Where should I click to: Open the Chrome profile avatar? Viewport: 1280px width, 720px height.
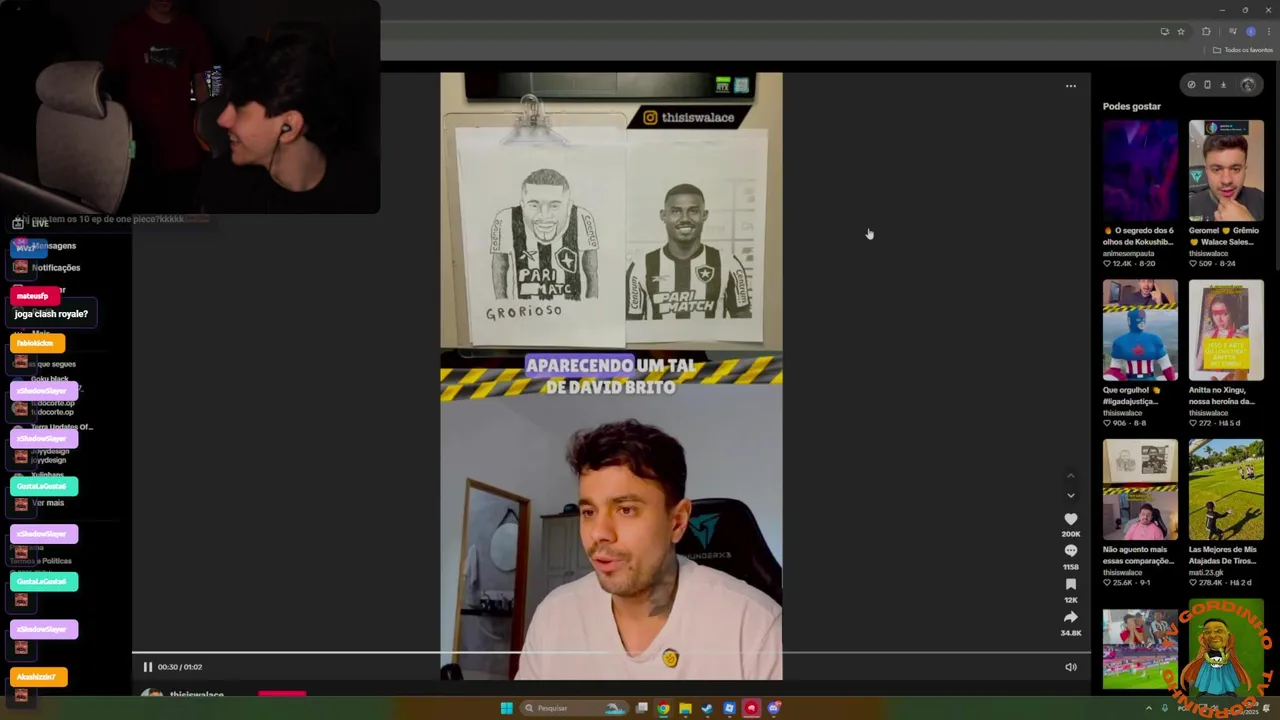click(1250, 32)
